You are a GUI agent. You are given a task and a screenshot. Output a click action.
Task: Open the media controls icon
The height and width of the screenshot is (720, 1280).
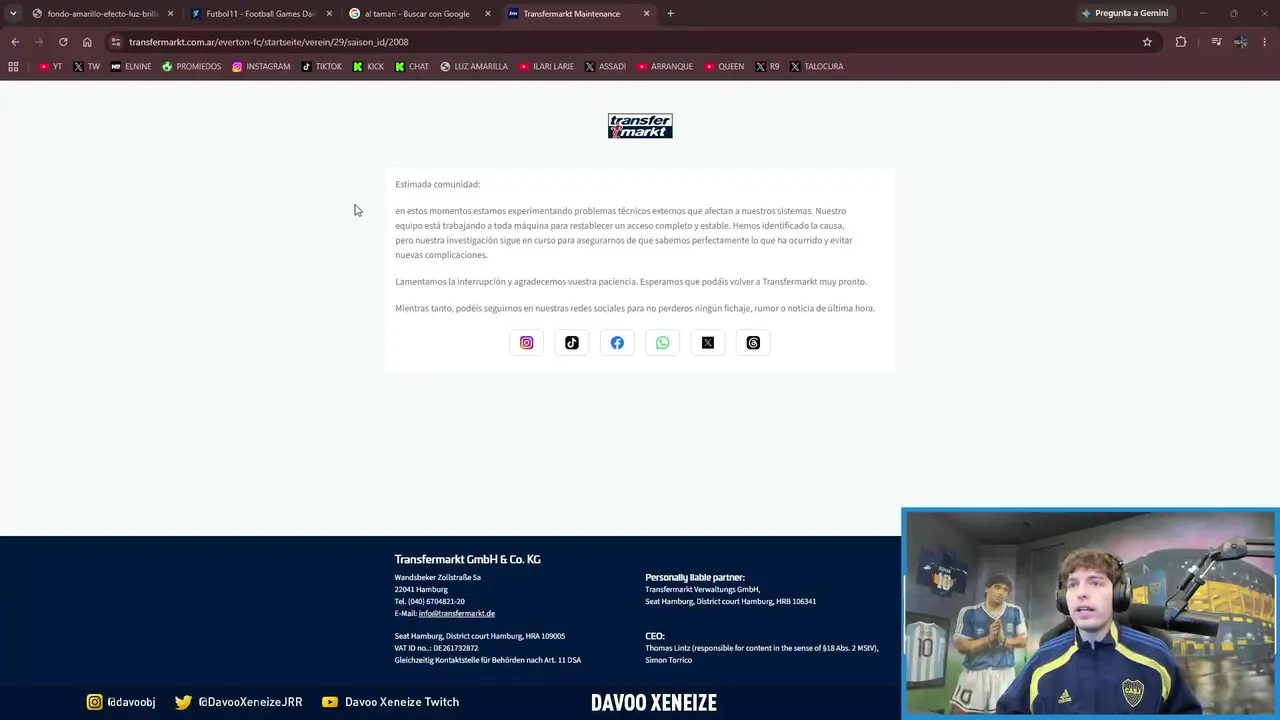pyautogui.click(x=1216, y=42)
